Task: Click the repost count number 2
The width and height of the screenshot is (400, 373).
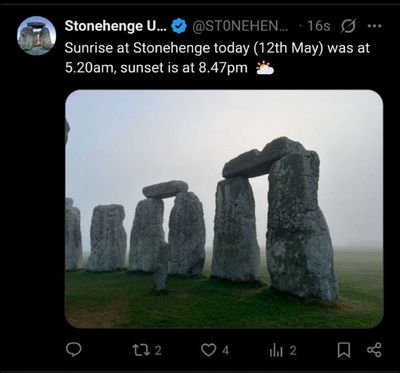Action: tap(158, 350)
